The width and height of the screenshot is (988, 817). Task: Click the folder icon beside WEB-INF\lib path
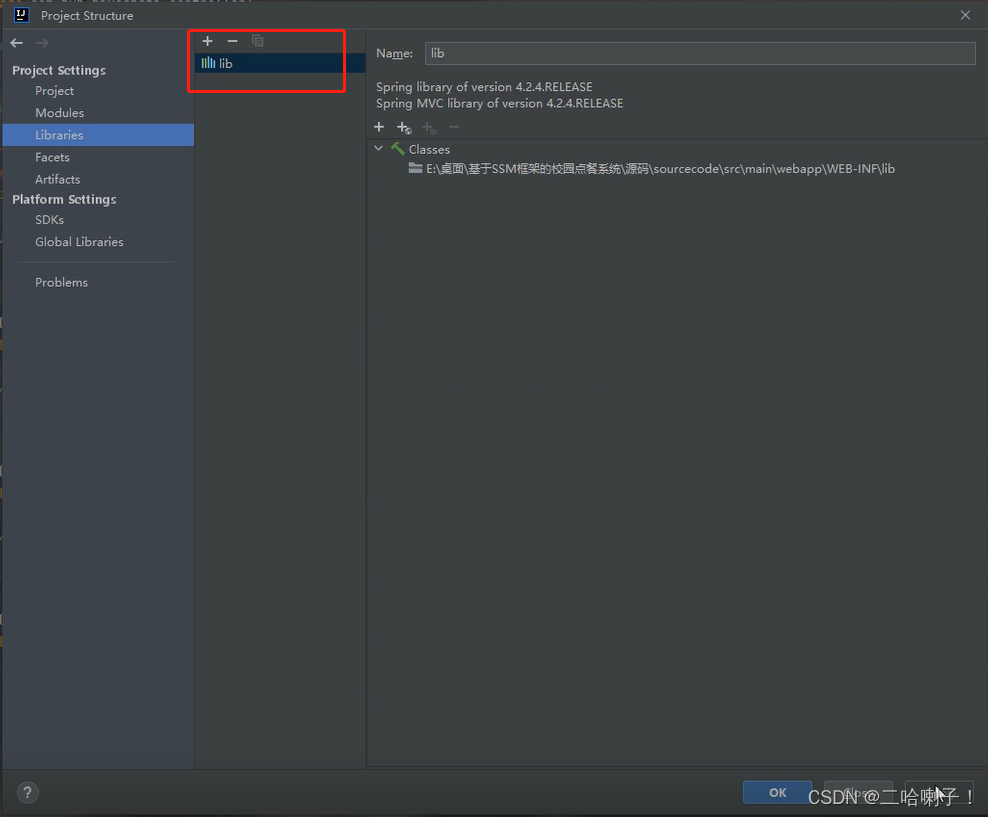click(415, 168)
